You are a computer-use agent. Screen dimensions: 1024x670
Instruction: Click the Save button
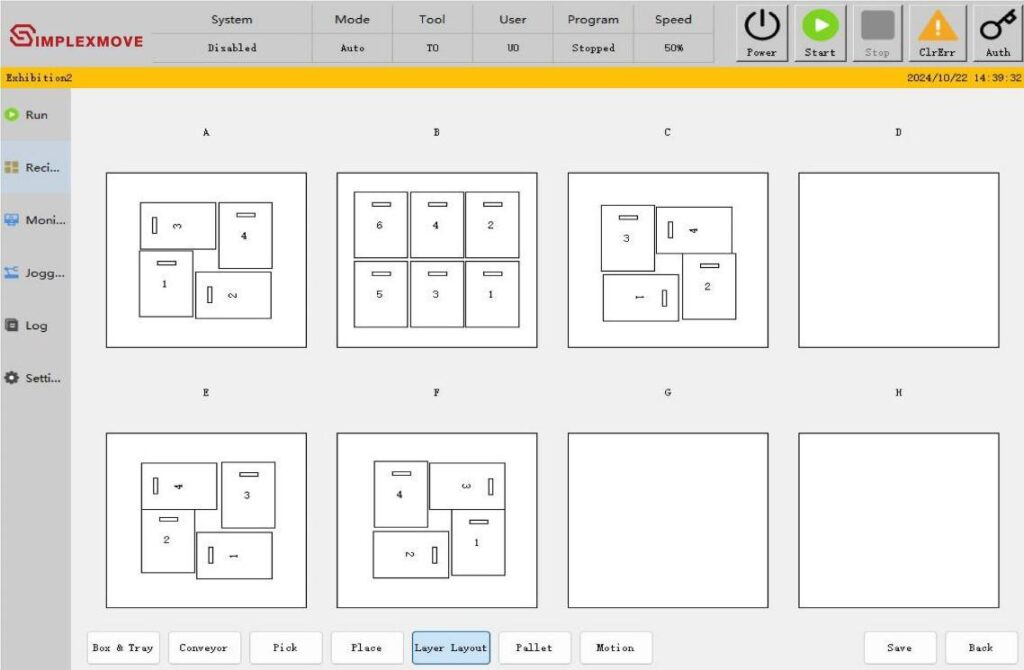click(899, 648)
